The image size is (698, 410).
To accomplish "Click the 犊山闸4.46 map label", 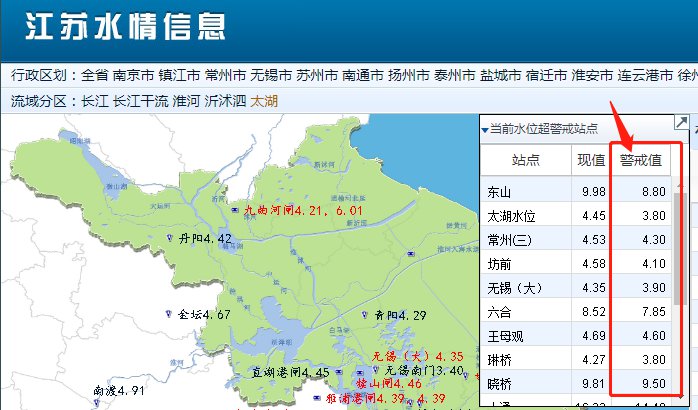I will click(389, 383).
